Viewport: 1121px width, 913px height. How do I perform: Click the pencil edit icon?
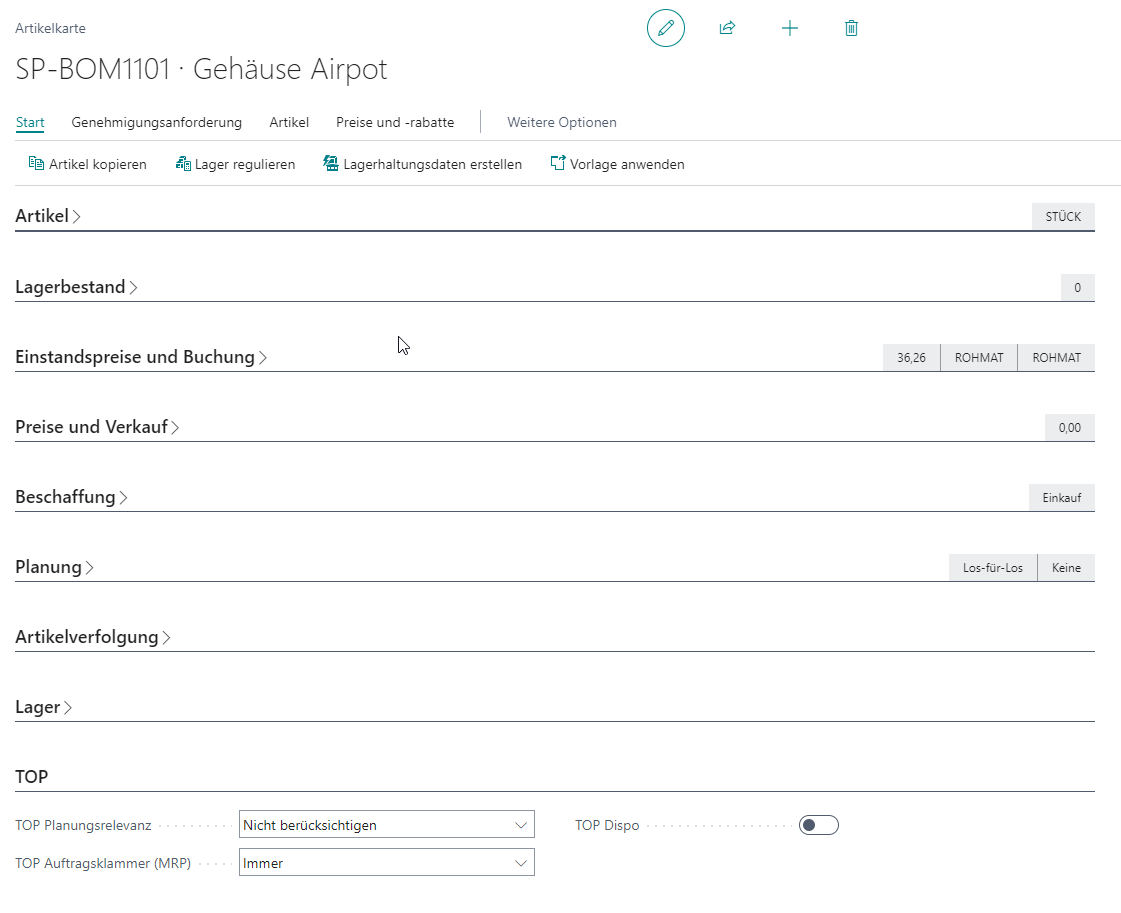coord(666,28)
